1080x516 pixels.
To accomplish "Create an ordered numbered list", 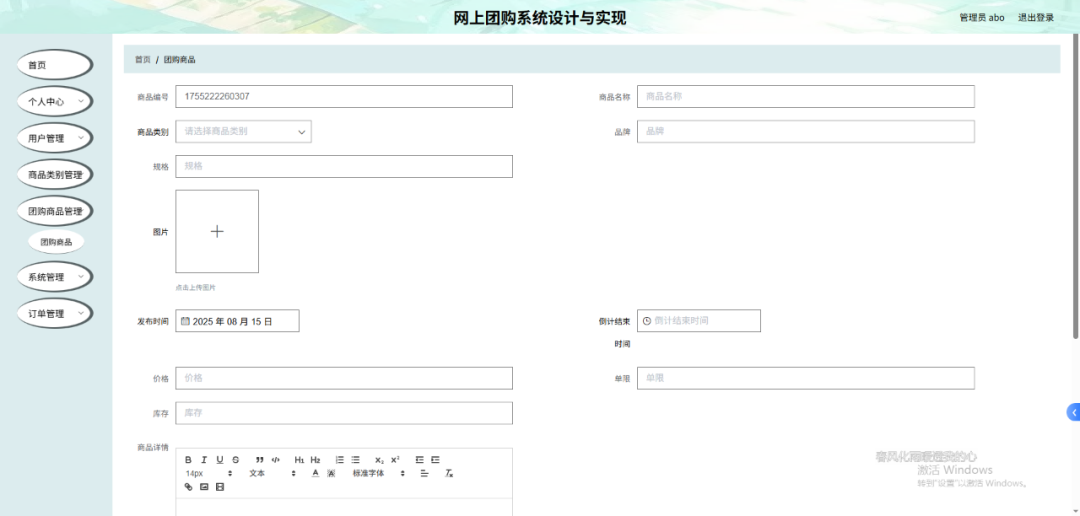I will pyautogui.click(x=340, y=460).
